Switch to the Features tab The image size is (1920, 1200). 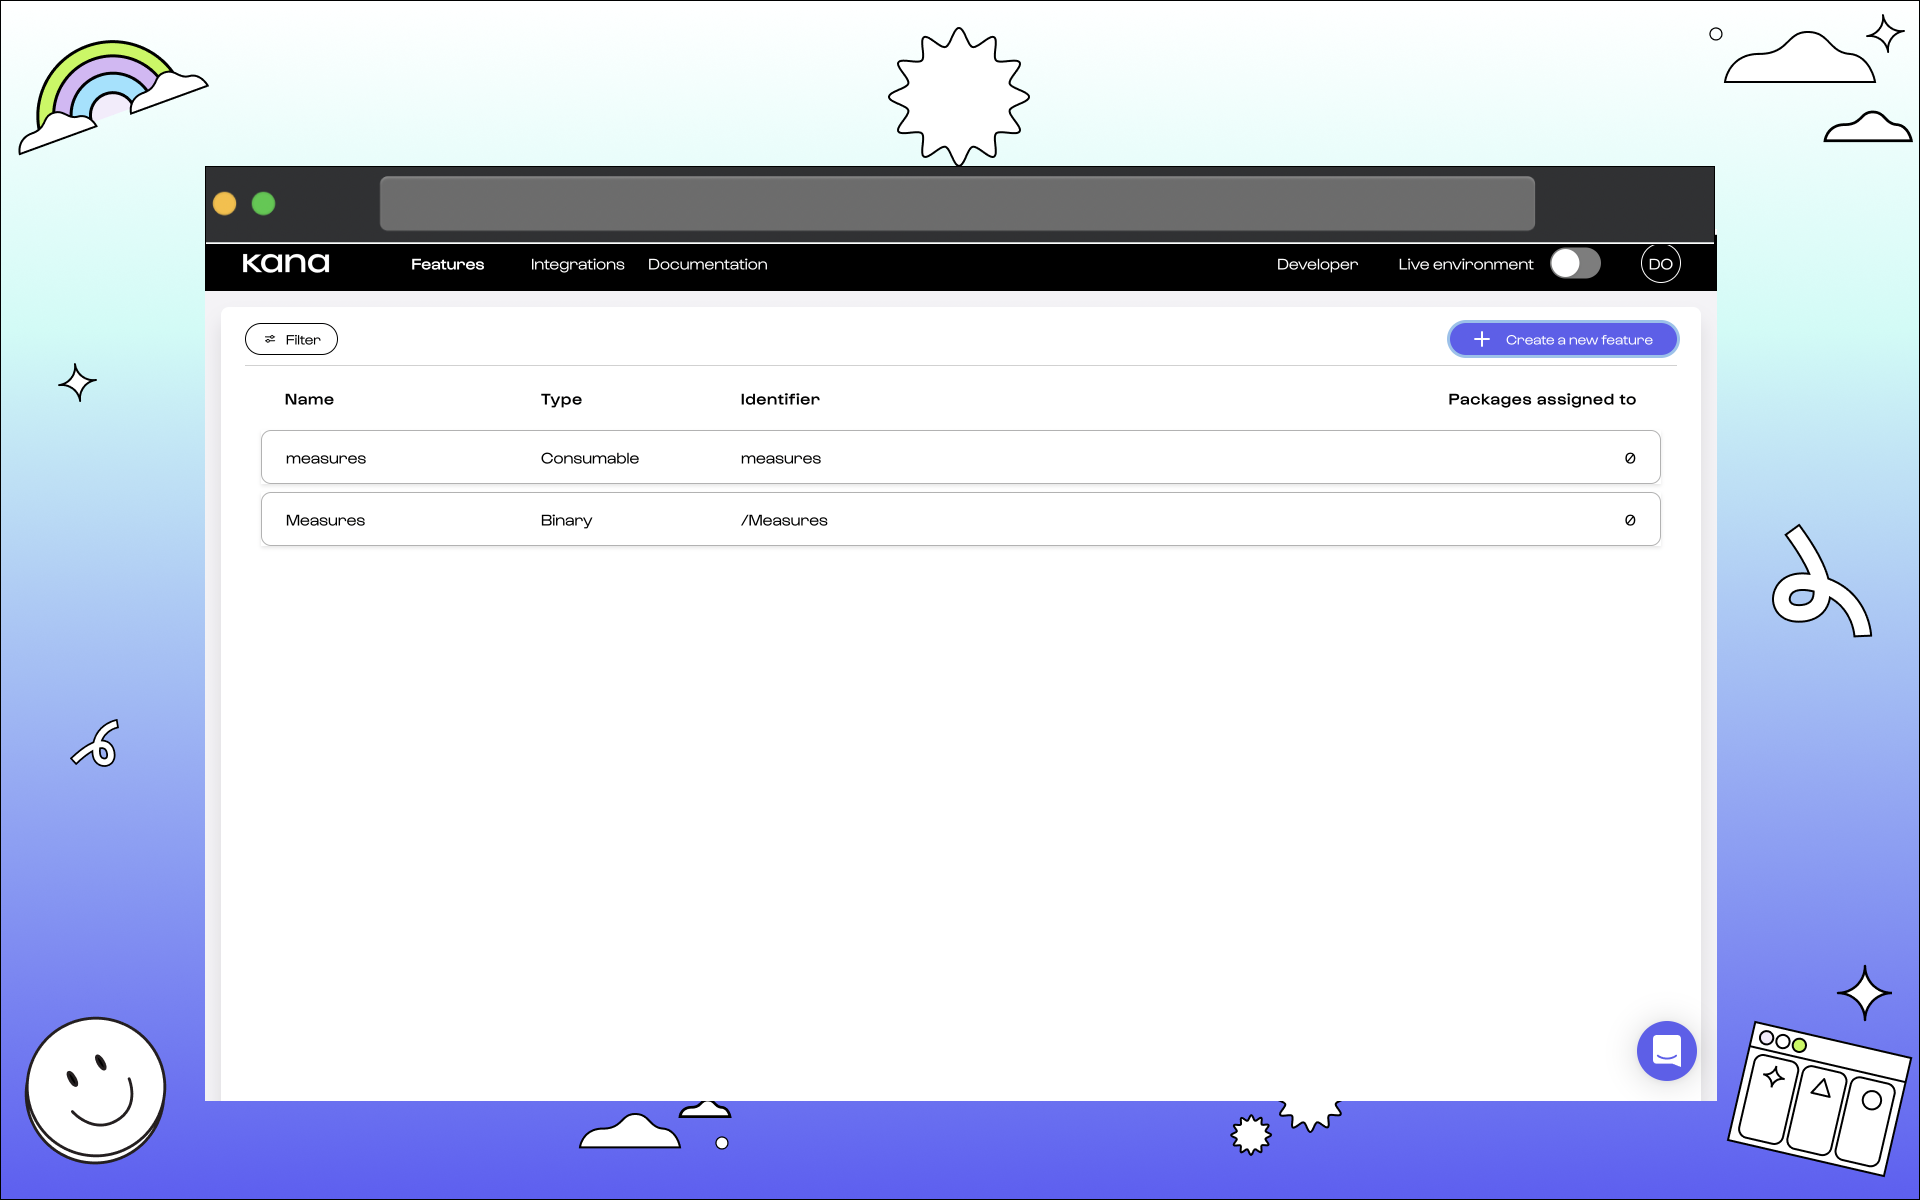pyautogui.click(x=447, y=264)
